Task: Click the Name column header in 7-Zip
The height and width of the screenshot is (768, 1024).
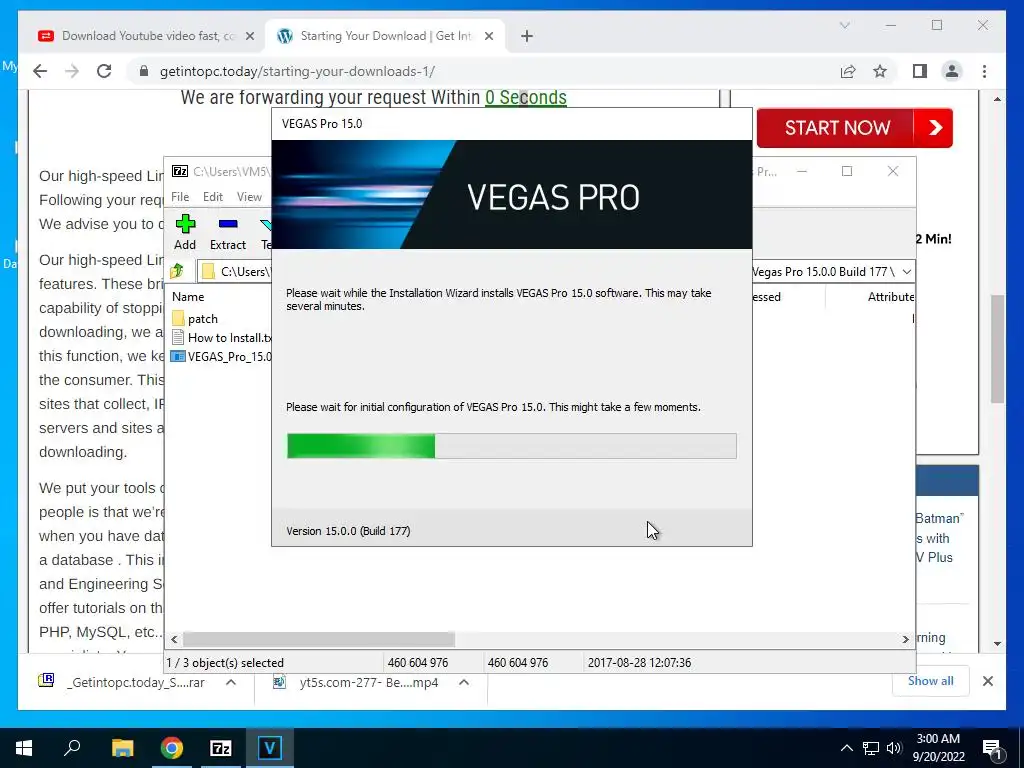Action: coord(188,296)
